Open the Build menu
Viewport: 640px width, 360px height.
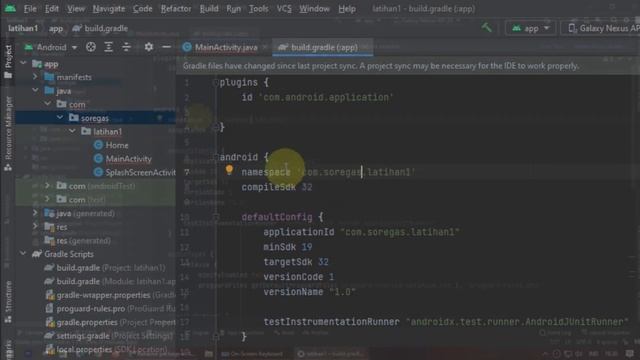(x=209, y=9)
